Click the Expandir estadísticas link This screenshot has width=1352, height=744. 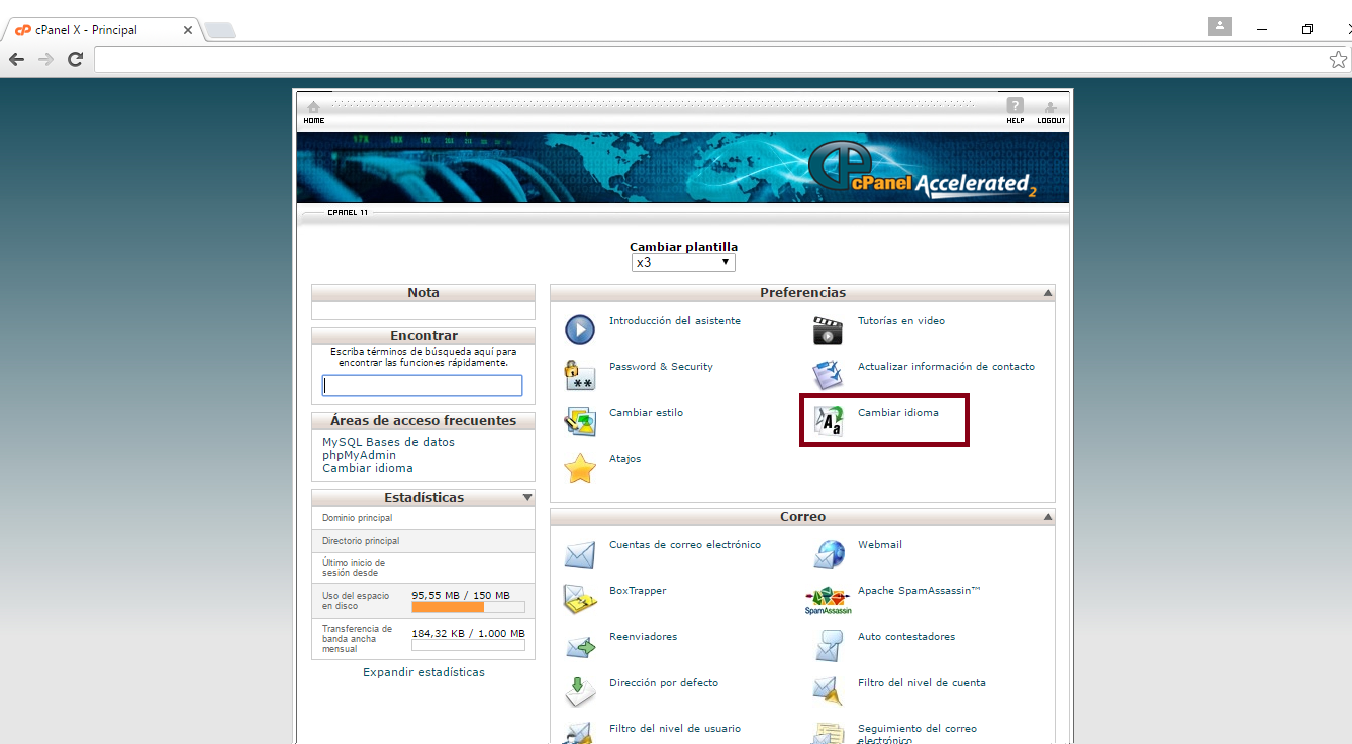tap(423, 672)
